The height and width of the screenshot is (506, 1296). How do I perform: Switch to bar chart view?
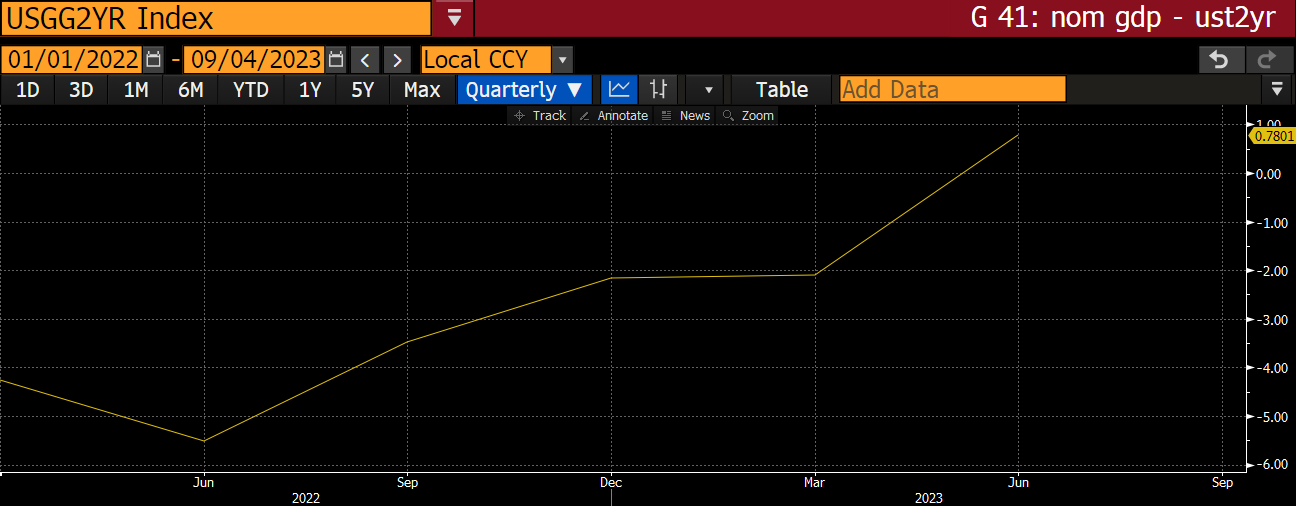(x=658, y=89)
